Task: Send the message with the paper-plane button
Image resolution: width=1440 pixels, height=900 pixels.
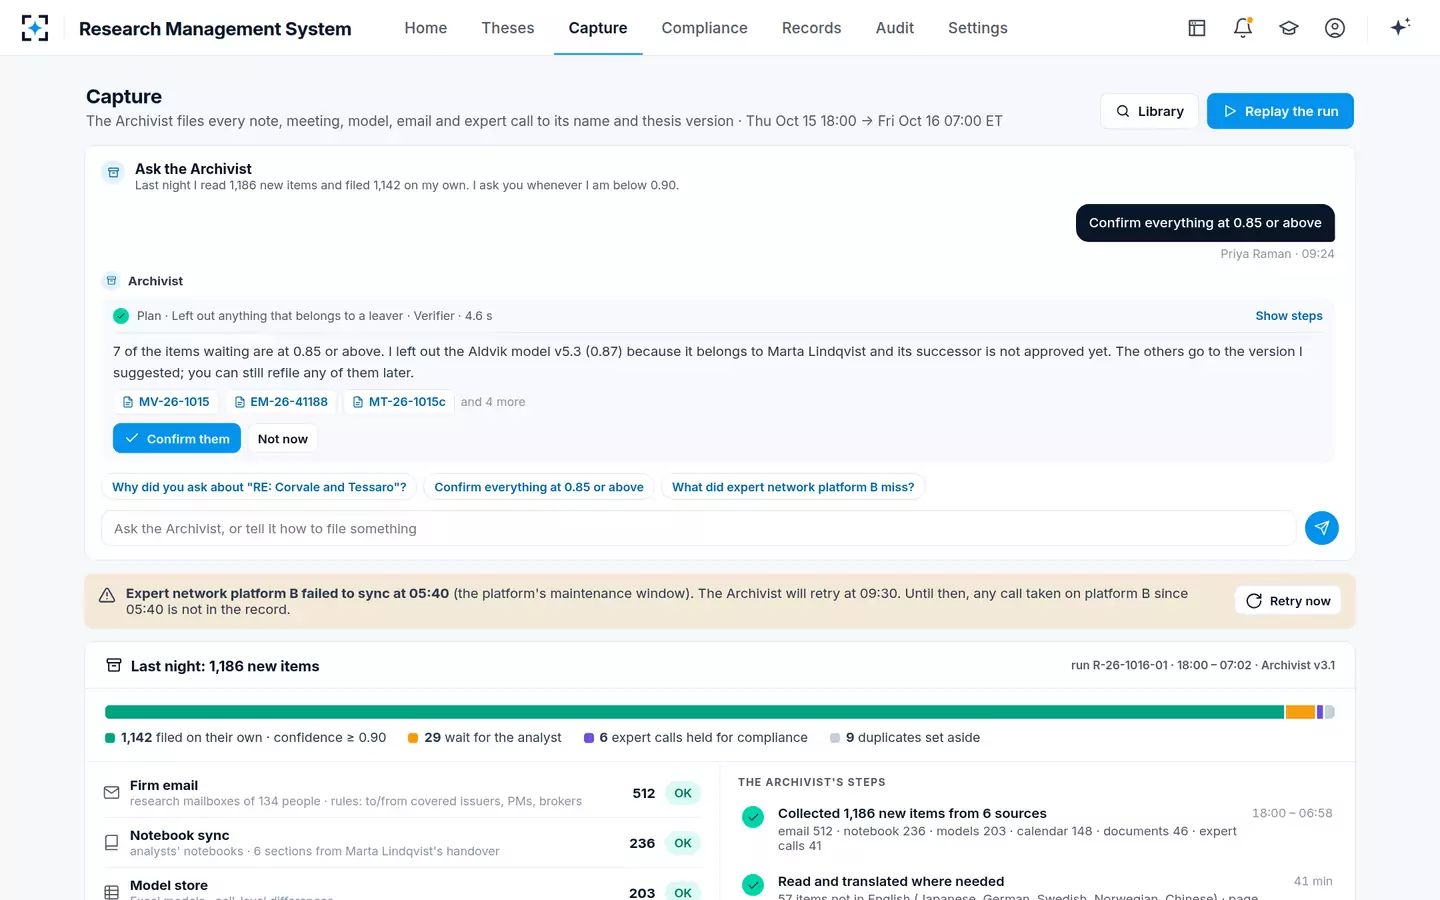Action: (x=1322, y=528)
